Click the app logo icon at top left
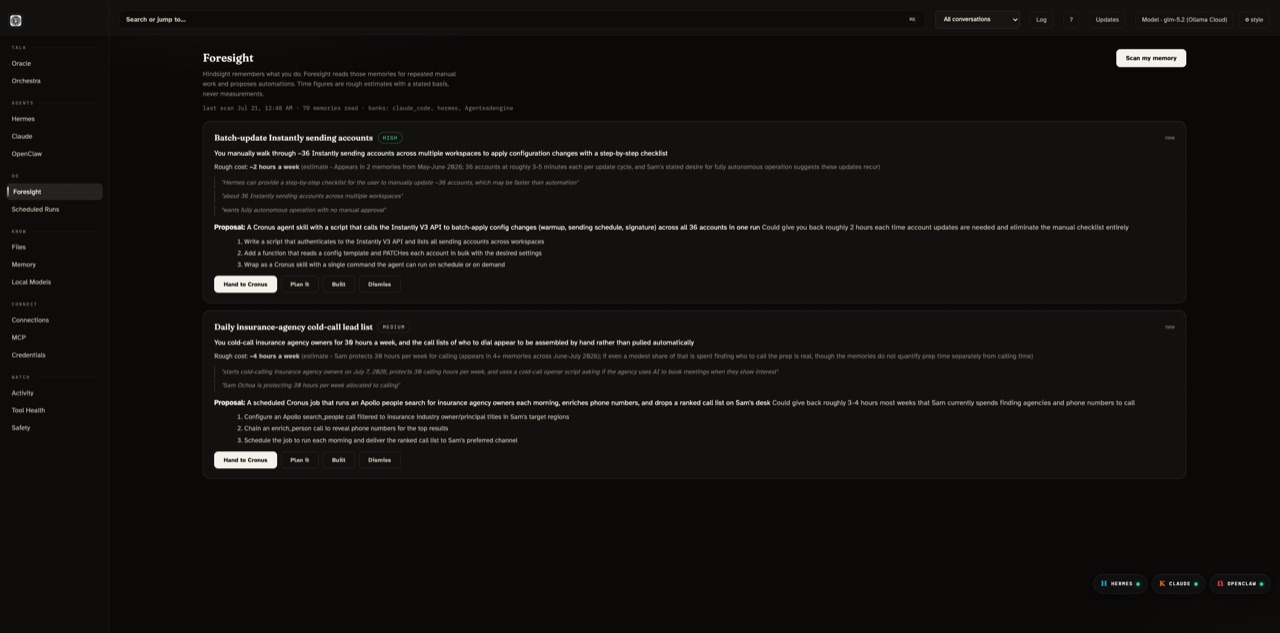 click(15, 20)
